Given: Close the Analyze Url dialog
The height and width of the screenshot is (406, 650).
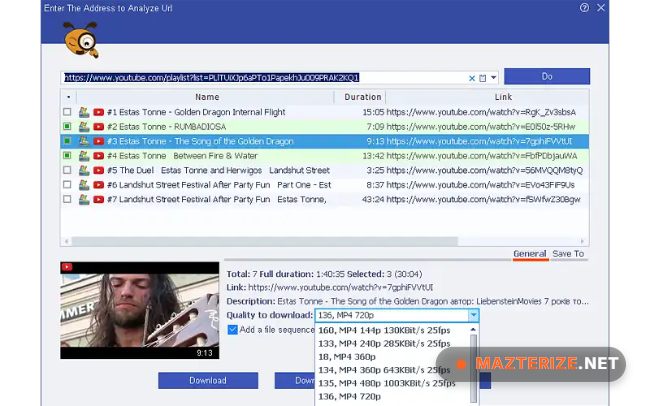Looking at the screenshot, I should point(601,7).
